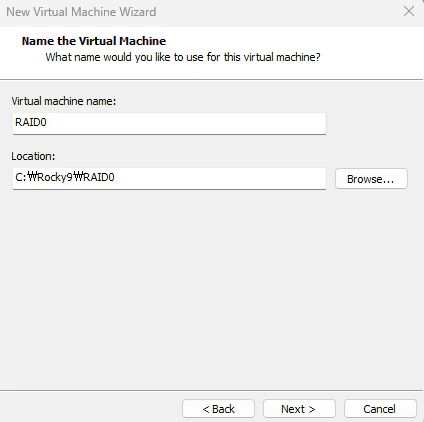This screenshot has height=422, width=424.
Task: Click the Virtual machine name field containing RAID0
Action: pos(169,123)
